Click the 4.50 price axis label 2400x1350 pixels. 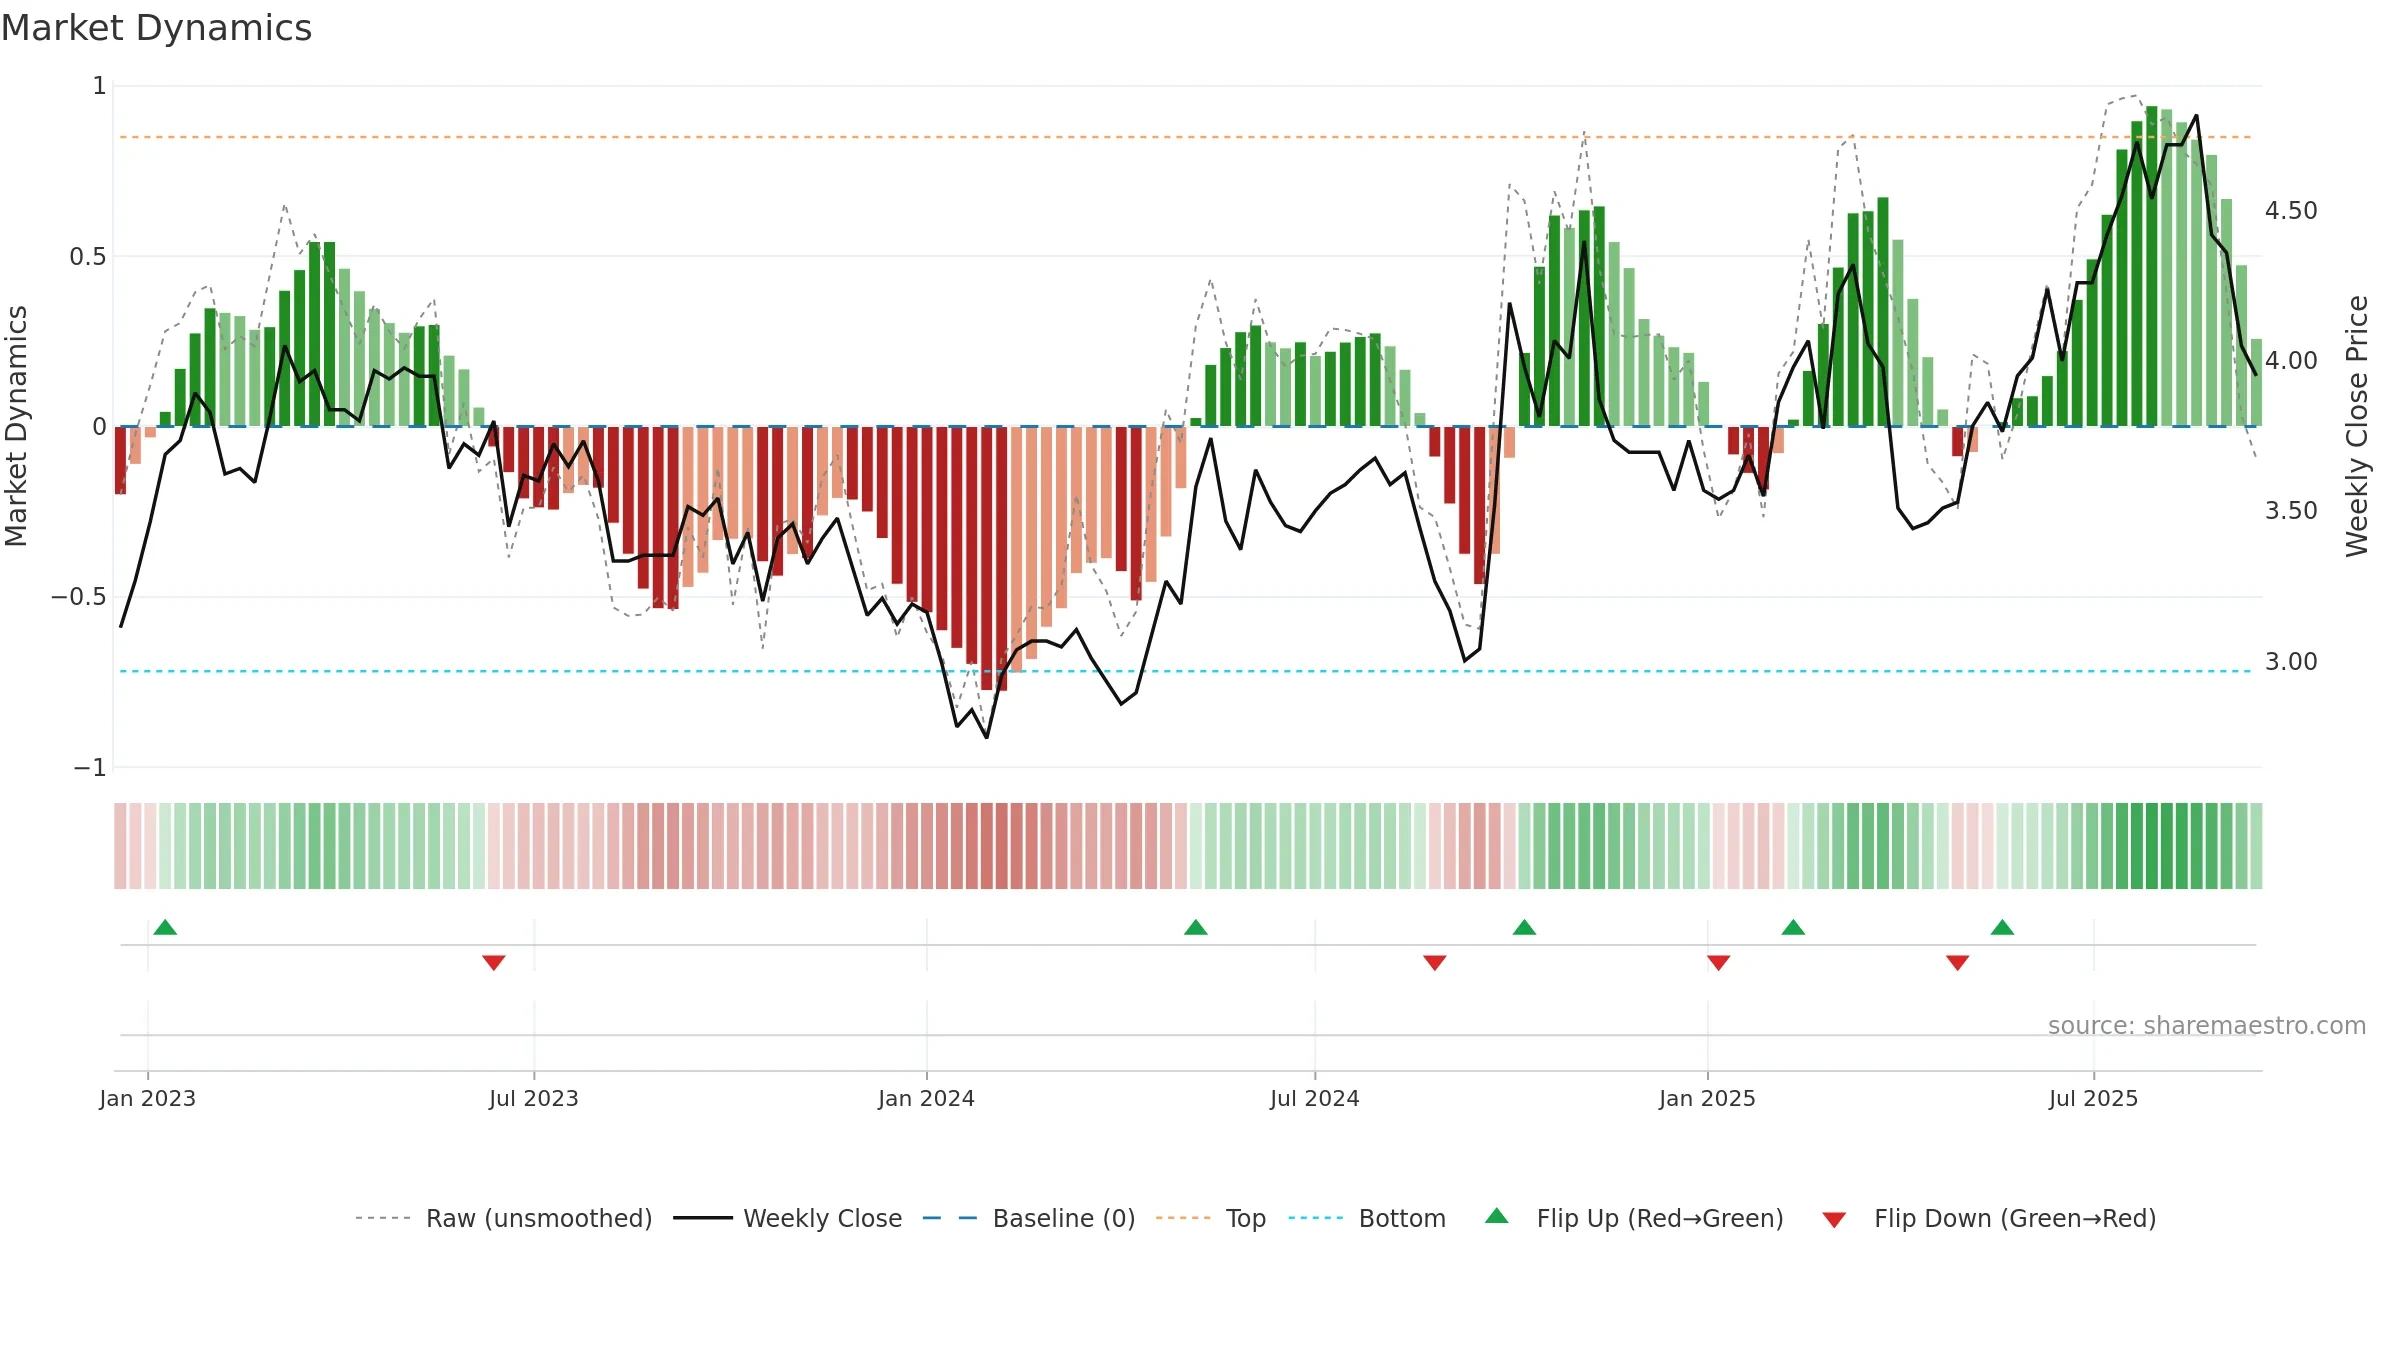[x=2291, y=211]
